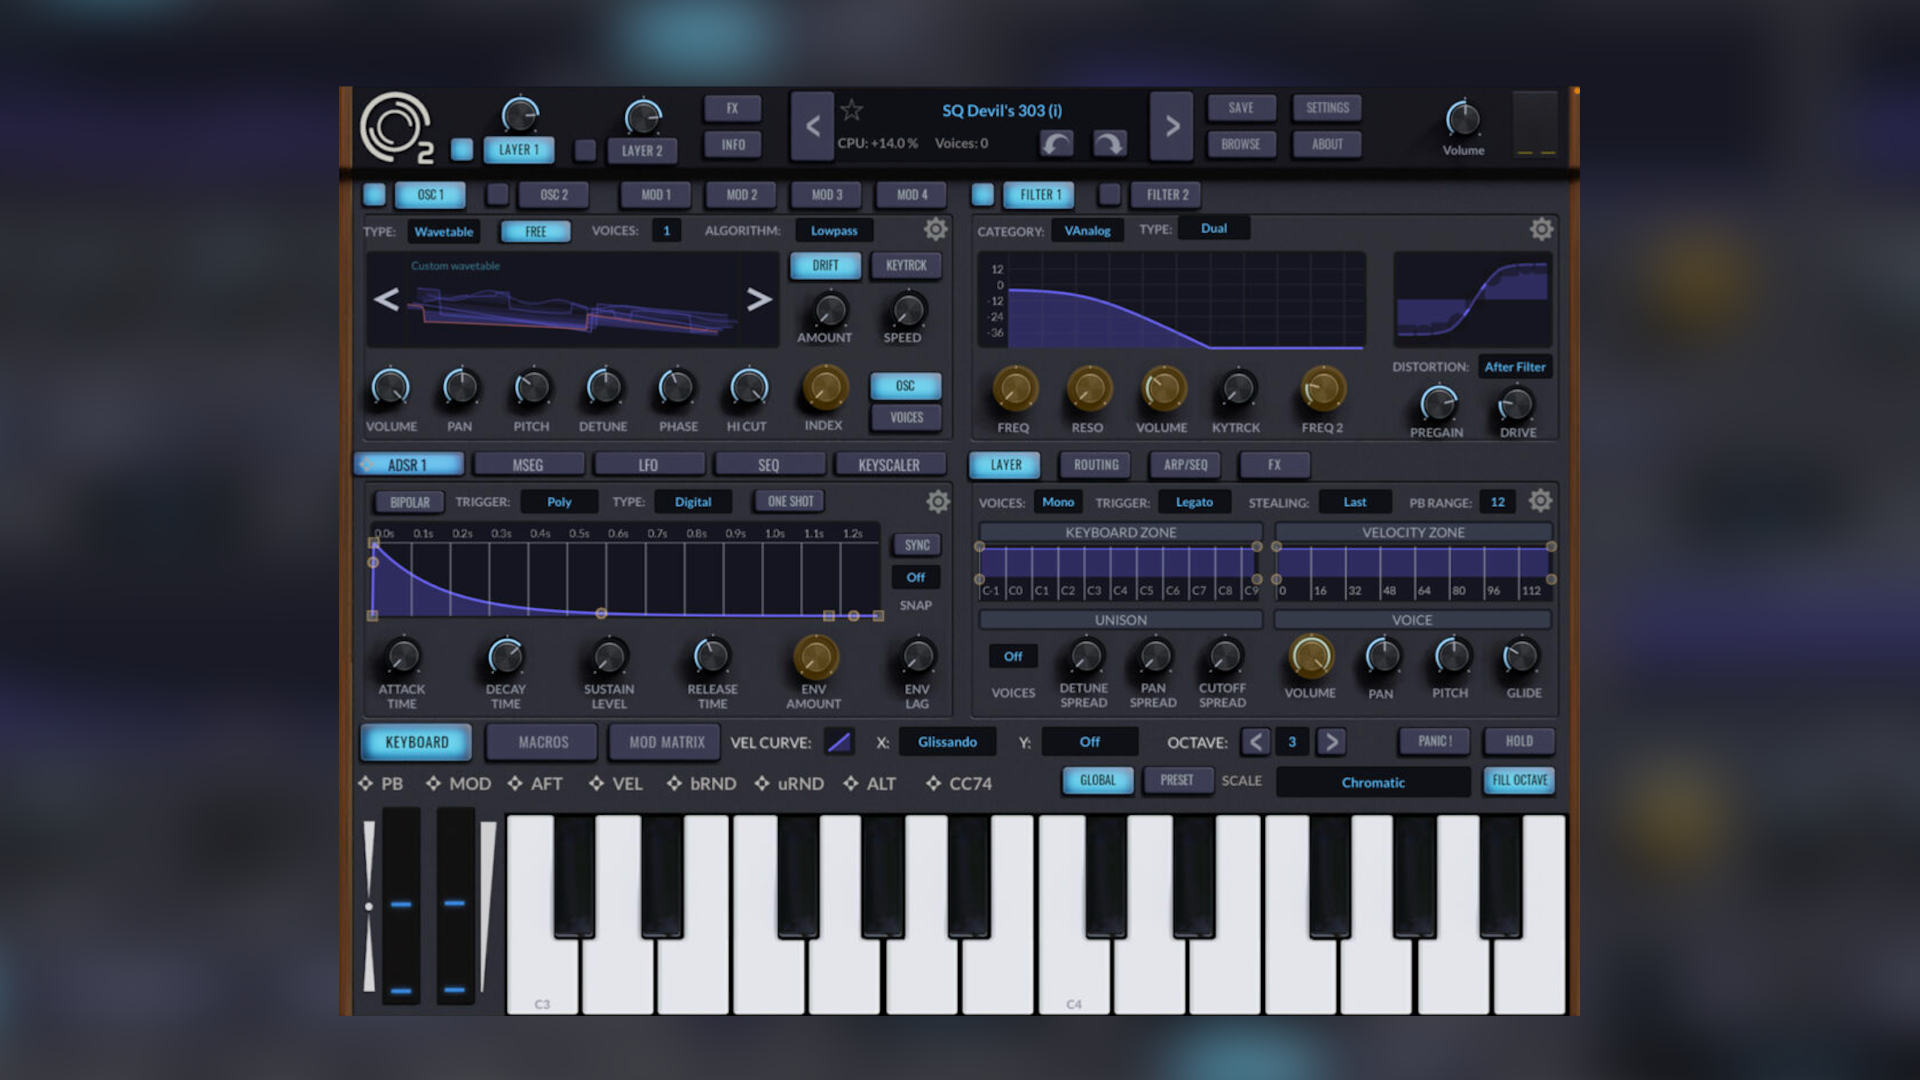Go to next wavetable arrow

pos(759,299)
